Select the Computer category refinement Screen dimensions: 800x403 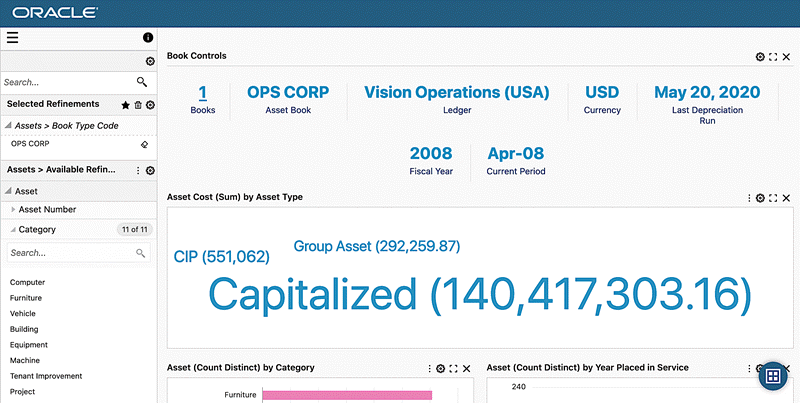tap(28, 282)
